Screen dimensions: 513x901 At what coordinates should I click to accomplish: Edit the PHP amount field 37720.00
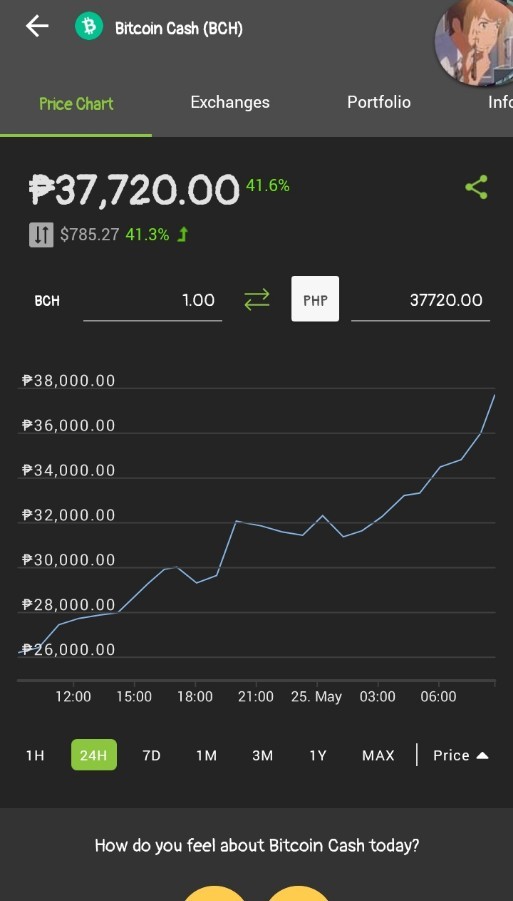pyautogui.click(x=421, y=301)
